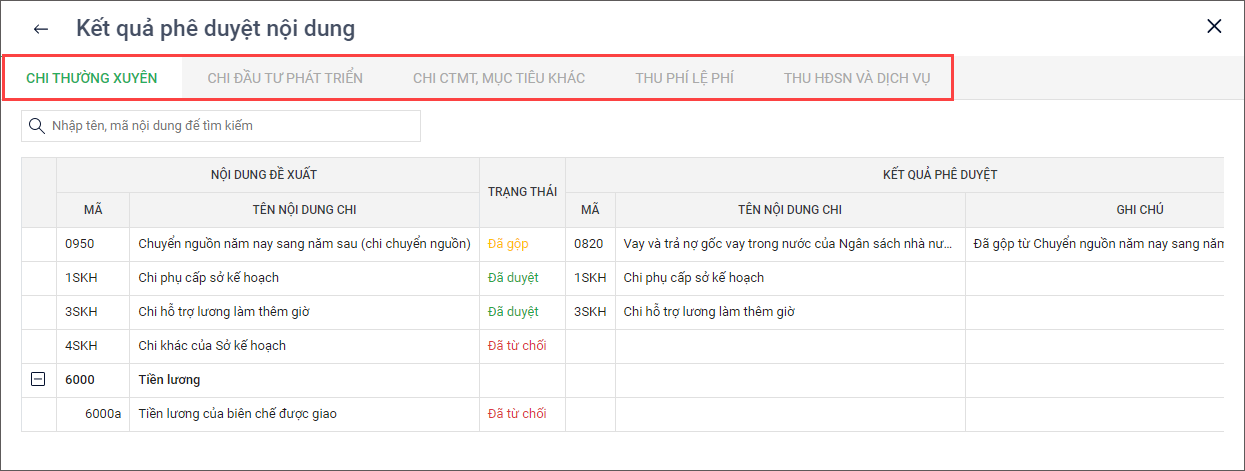This screenshot has height=471, width=1245.
Task: Click approved code 0820 cell
Action: pos(588,243)
